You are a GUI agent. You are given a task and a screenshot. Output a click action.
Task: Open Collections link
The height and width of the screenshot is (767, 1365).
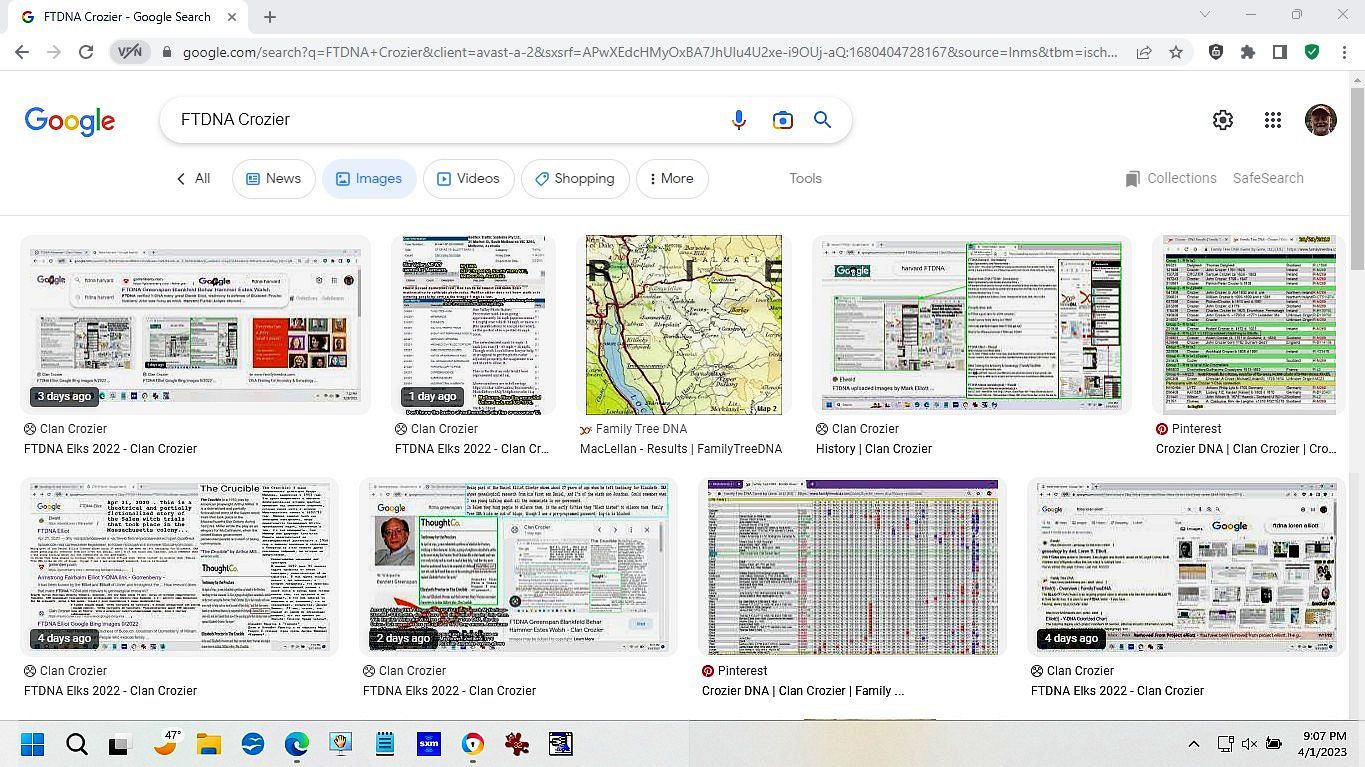pos(1171,178)
